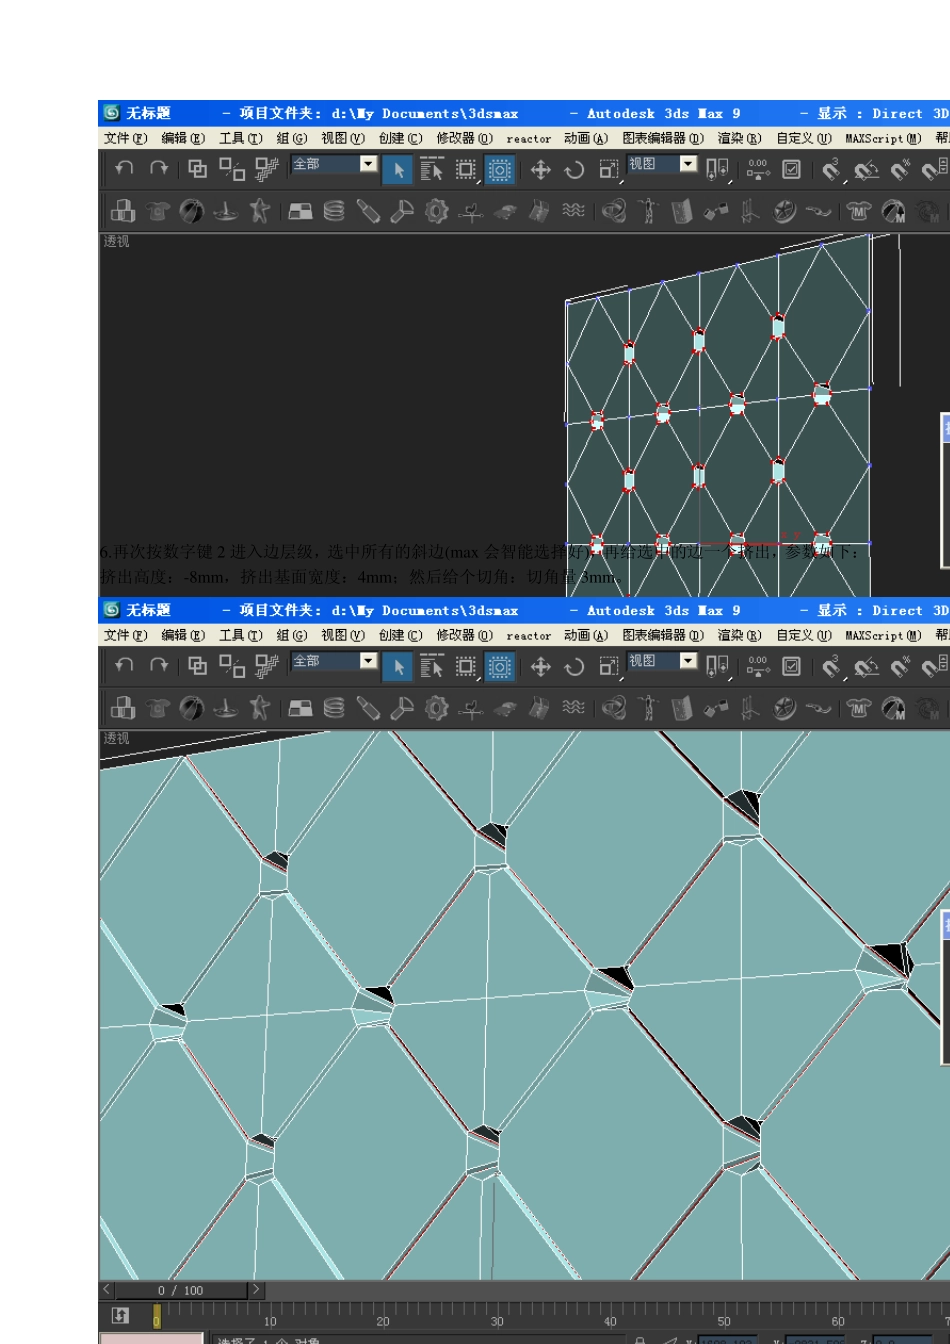The image size is (950, 1344).
Task: Click frame 50 on the track bar
Action: 724,1321
